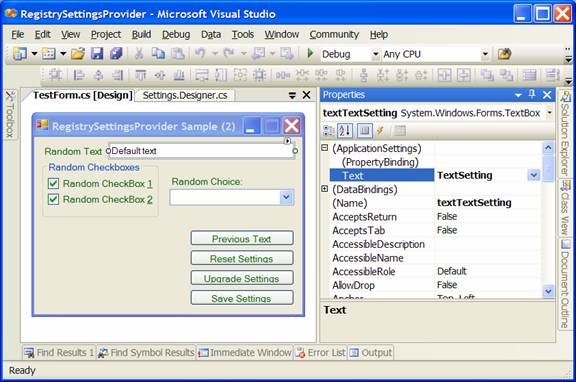
Task: Click the Reset Settings button
Action: 242,258
